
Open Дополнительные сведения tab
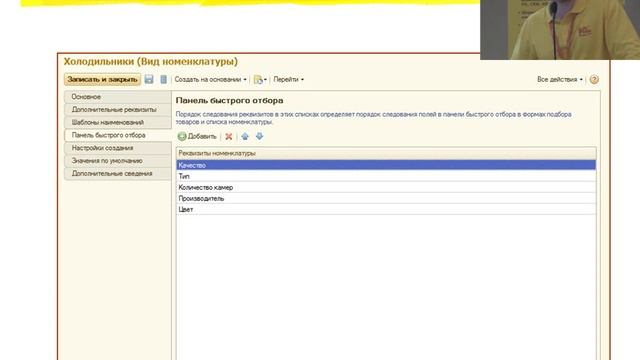[118, 173]
